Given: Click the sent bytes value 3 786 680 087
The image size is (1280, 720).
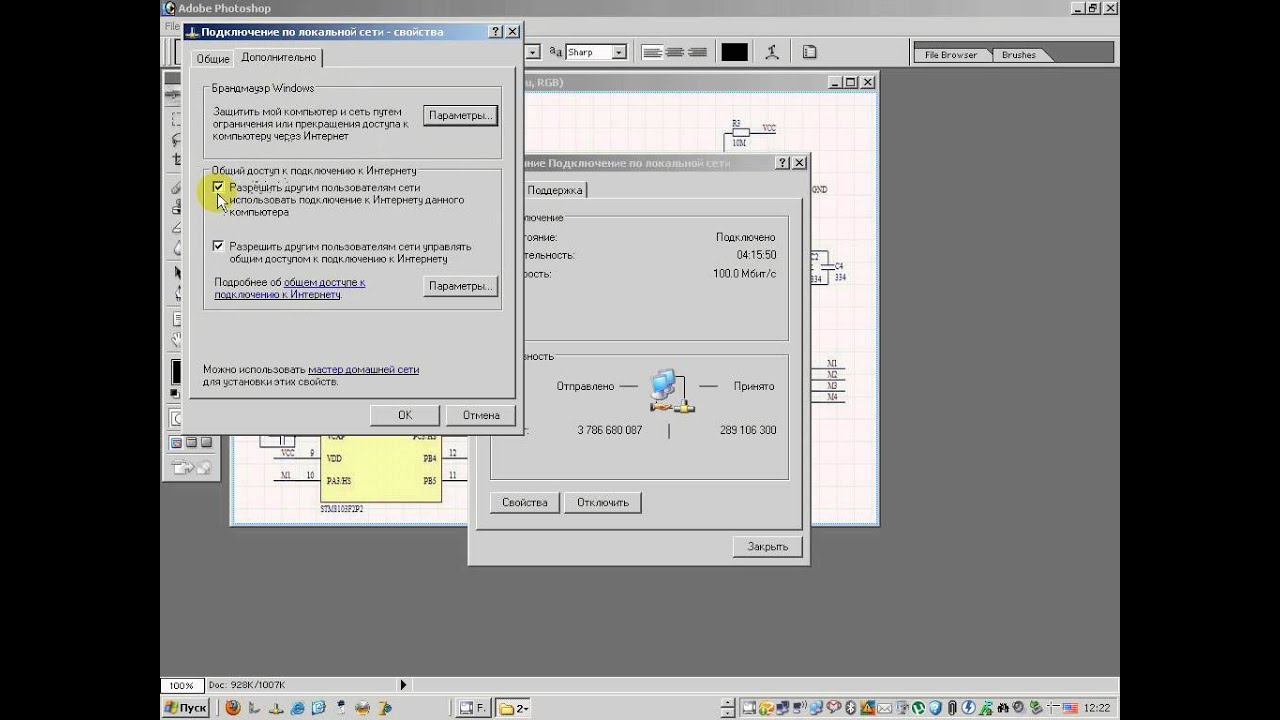Looking at the screenshot, I should [x=610, y=430].
